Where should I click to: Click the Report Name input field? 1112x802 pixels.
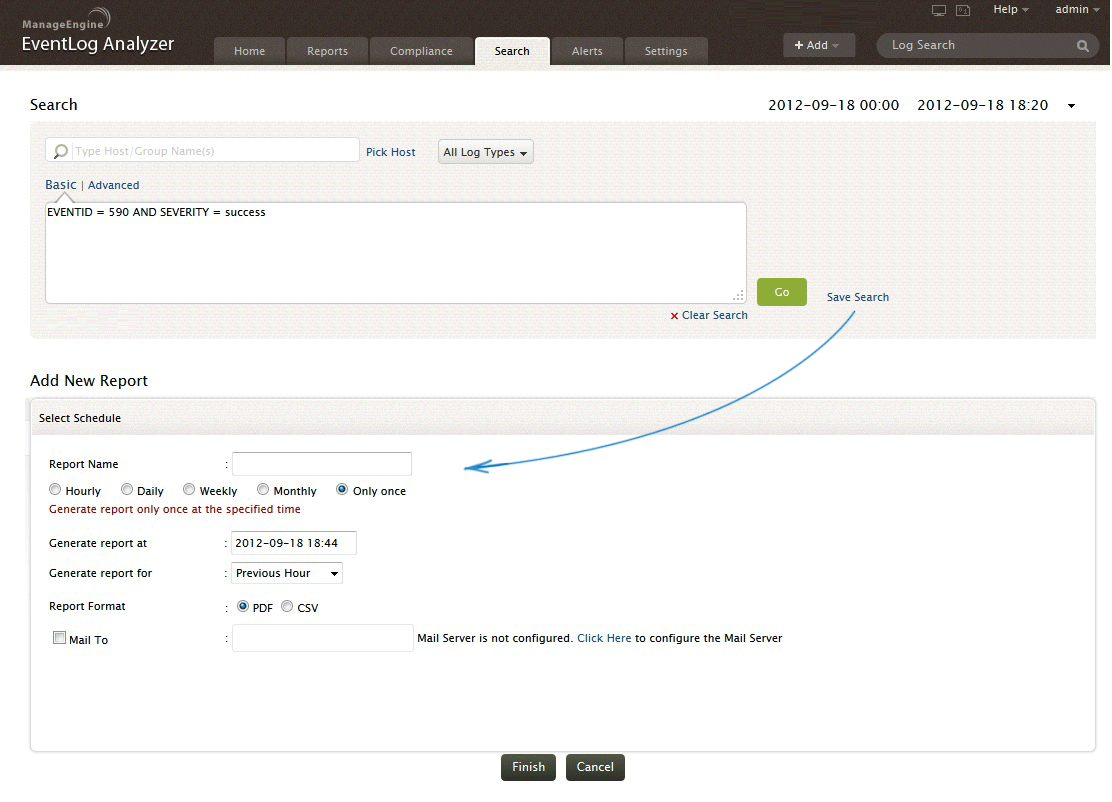pyautogui.click(x=321, y=464)
